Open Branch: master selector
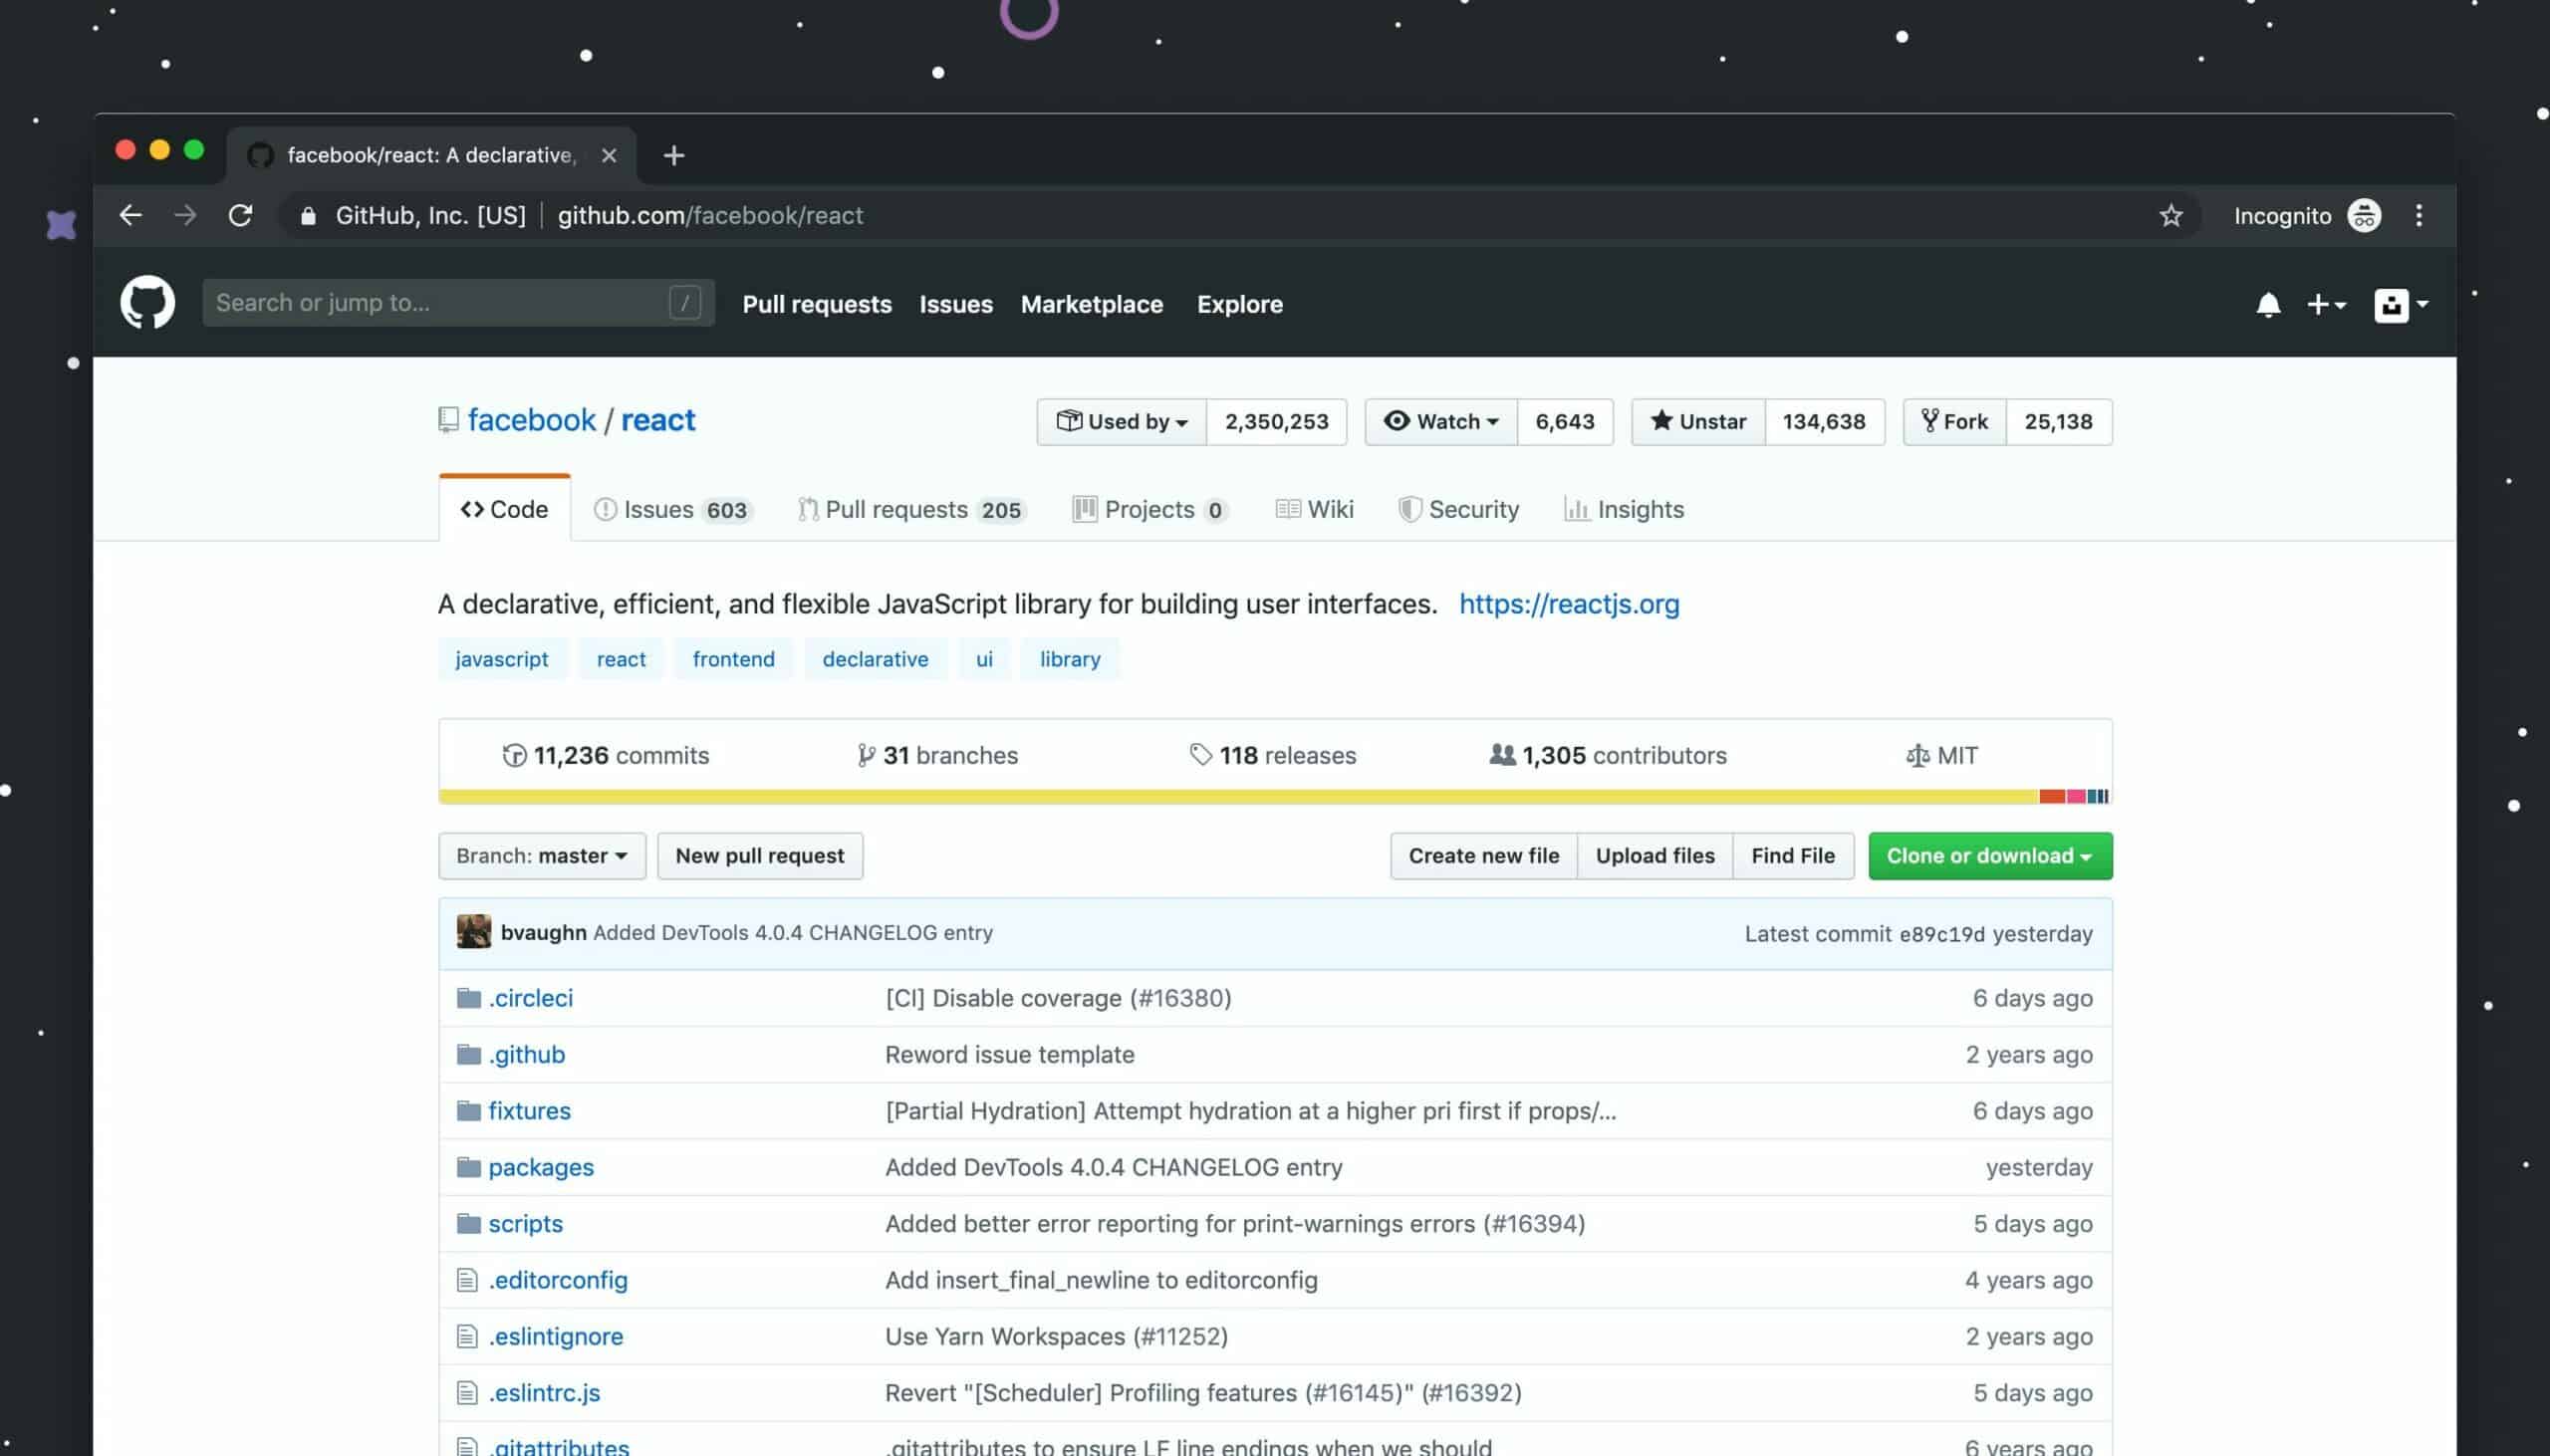2550x1456 pixels. point(541,856)
